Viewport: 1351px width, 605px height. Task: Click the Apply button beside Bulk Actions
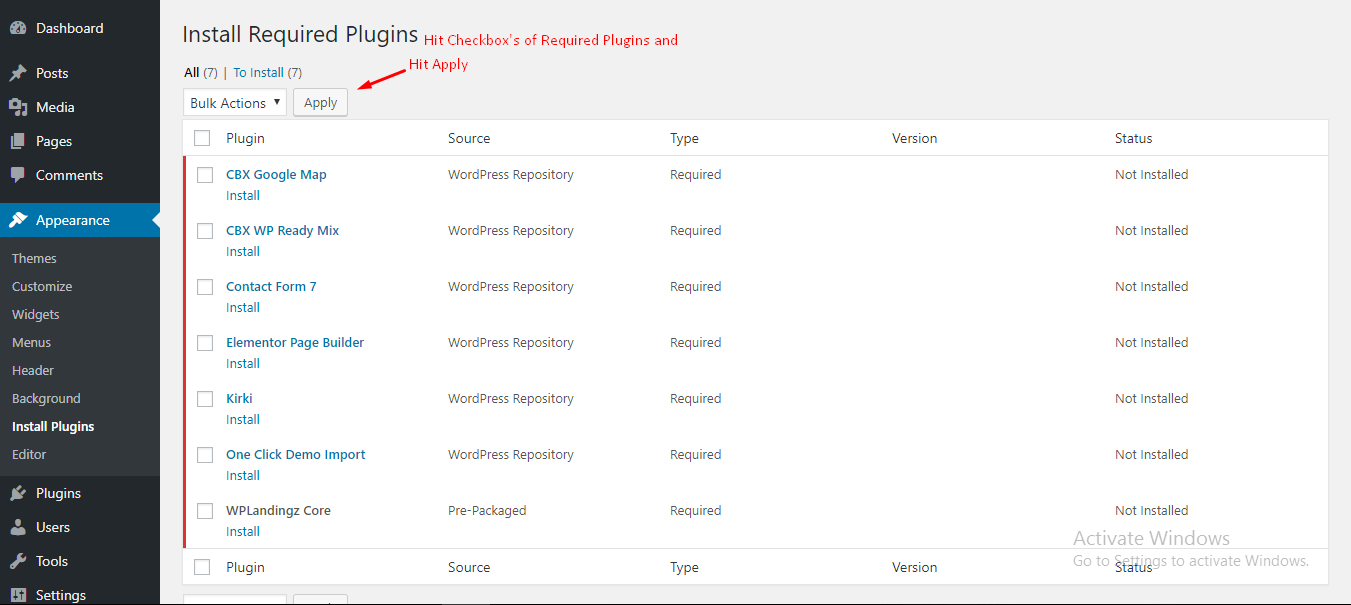(x=320, y=103)
